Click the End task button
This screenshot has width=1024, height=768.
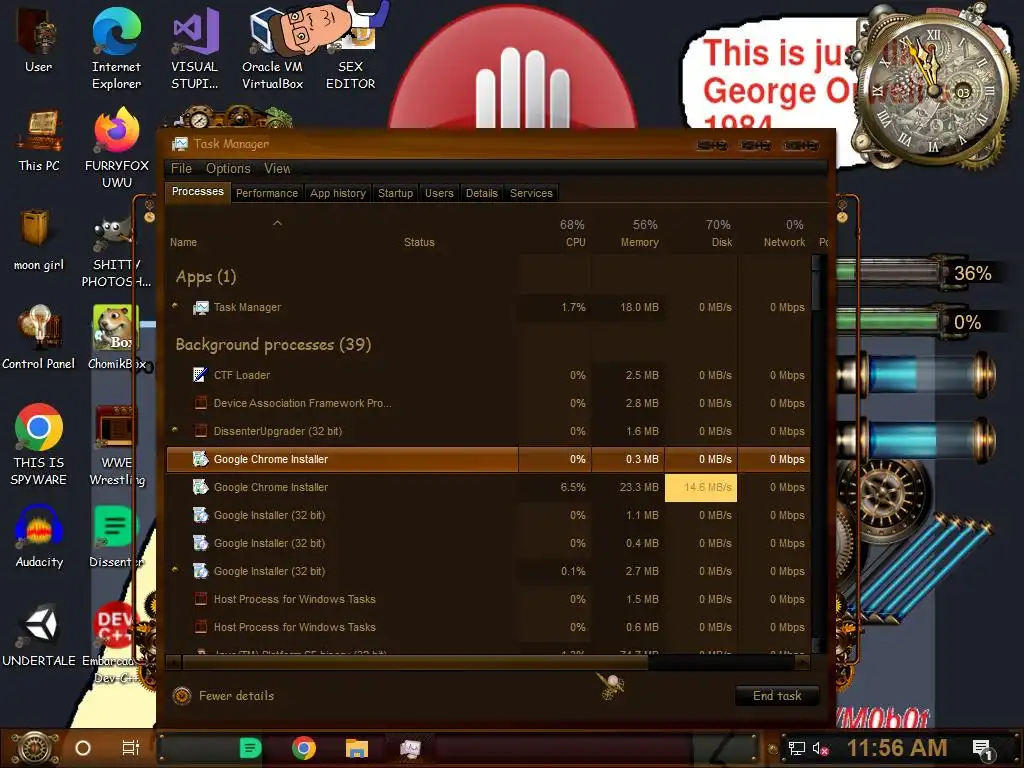pos(777,696)
